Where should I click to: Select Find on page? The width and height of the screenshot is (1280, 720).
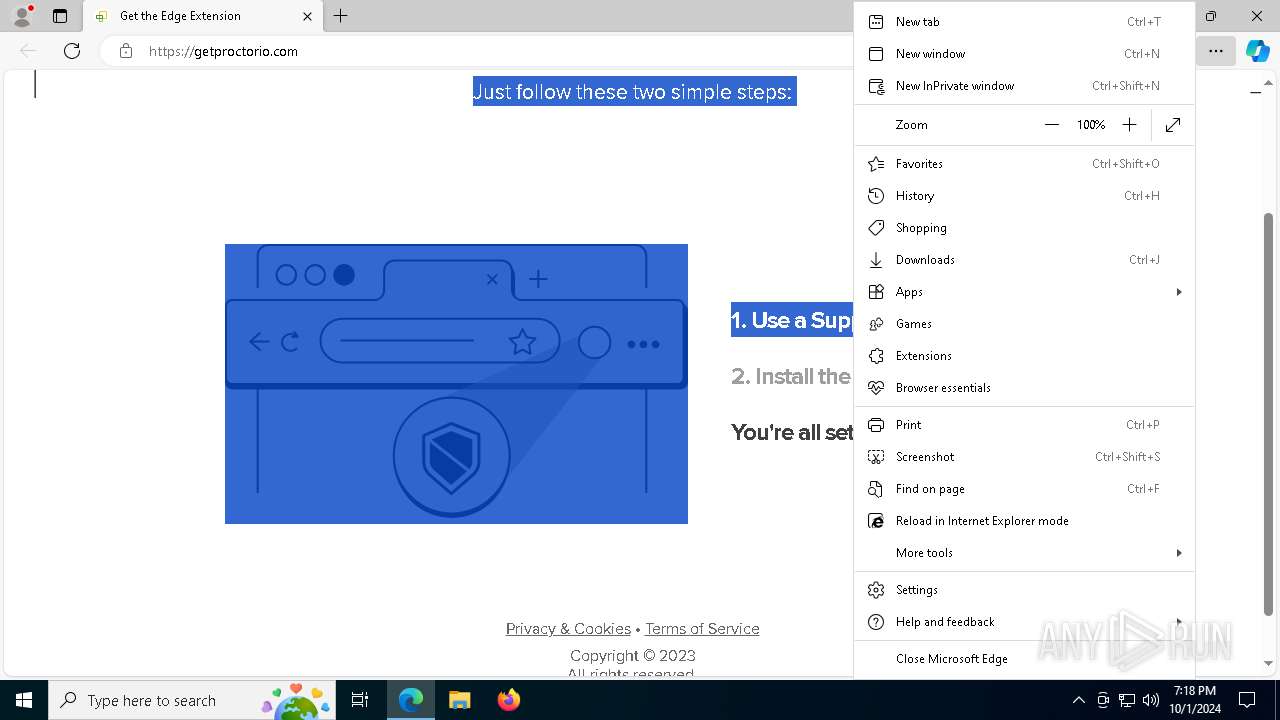(x=1024, y=489)
